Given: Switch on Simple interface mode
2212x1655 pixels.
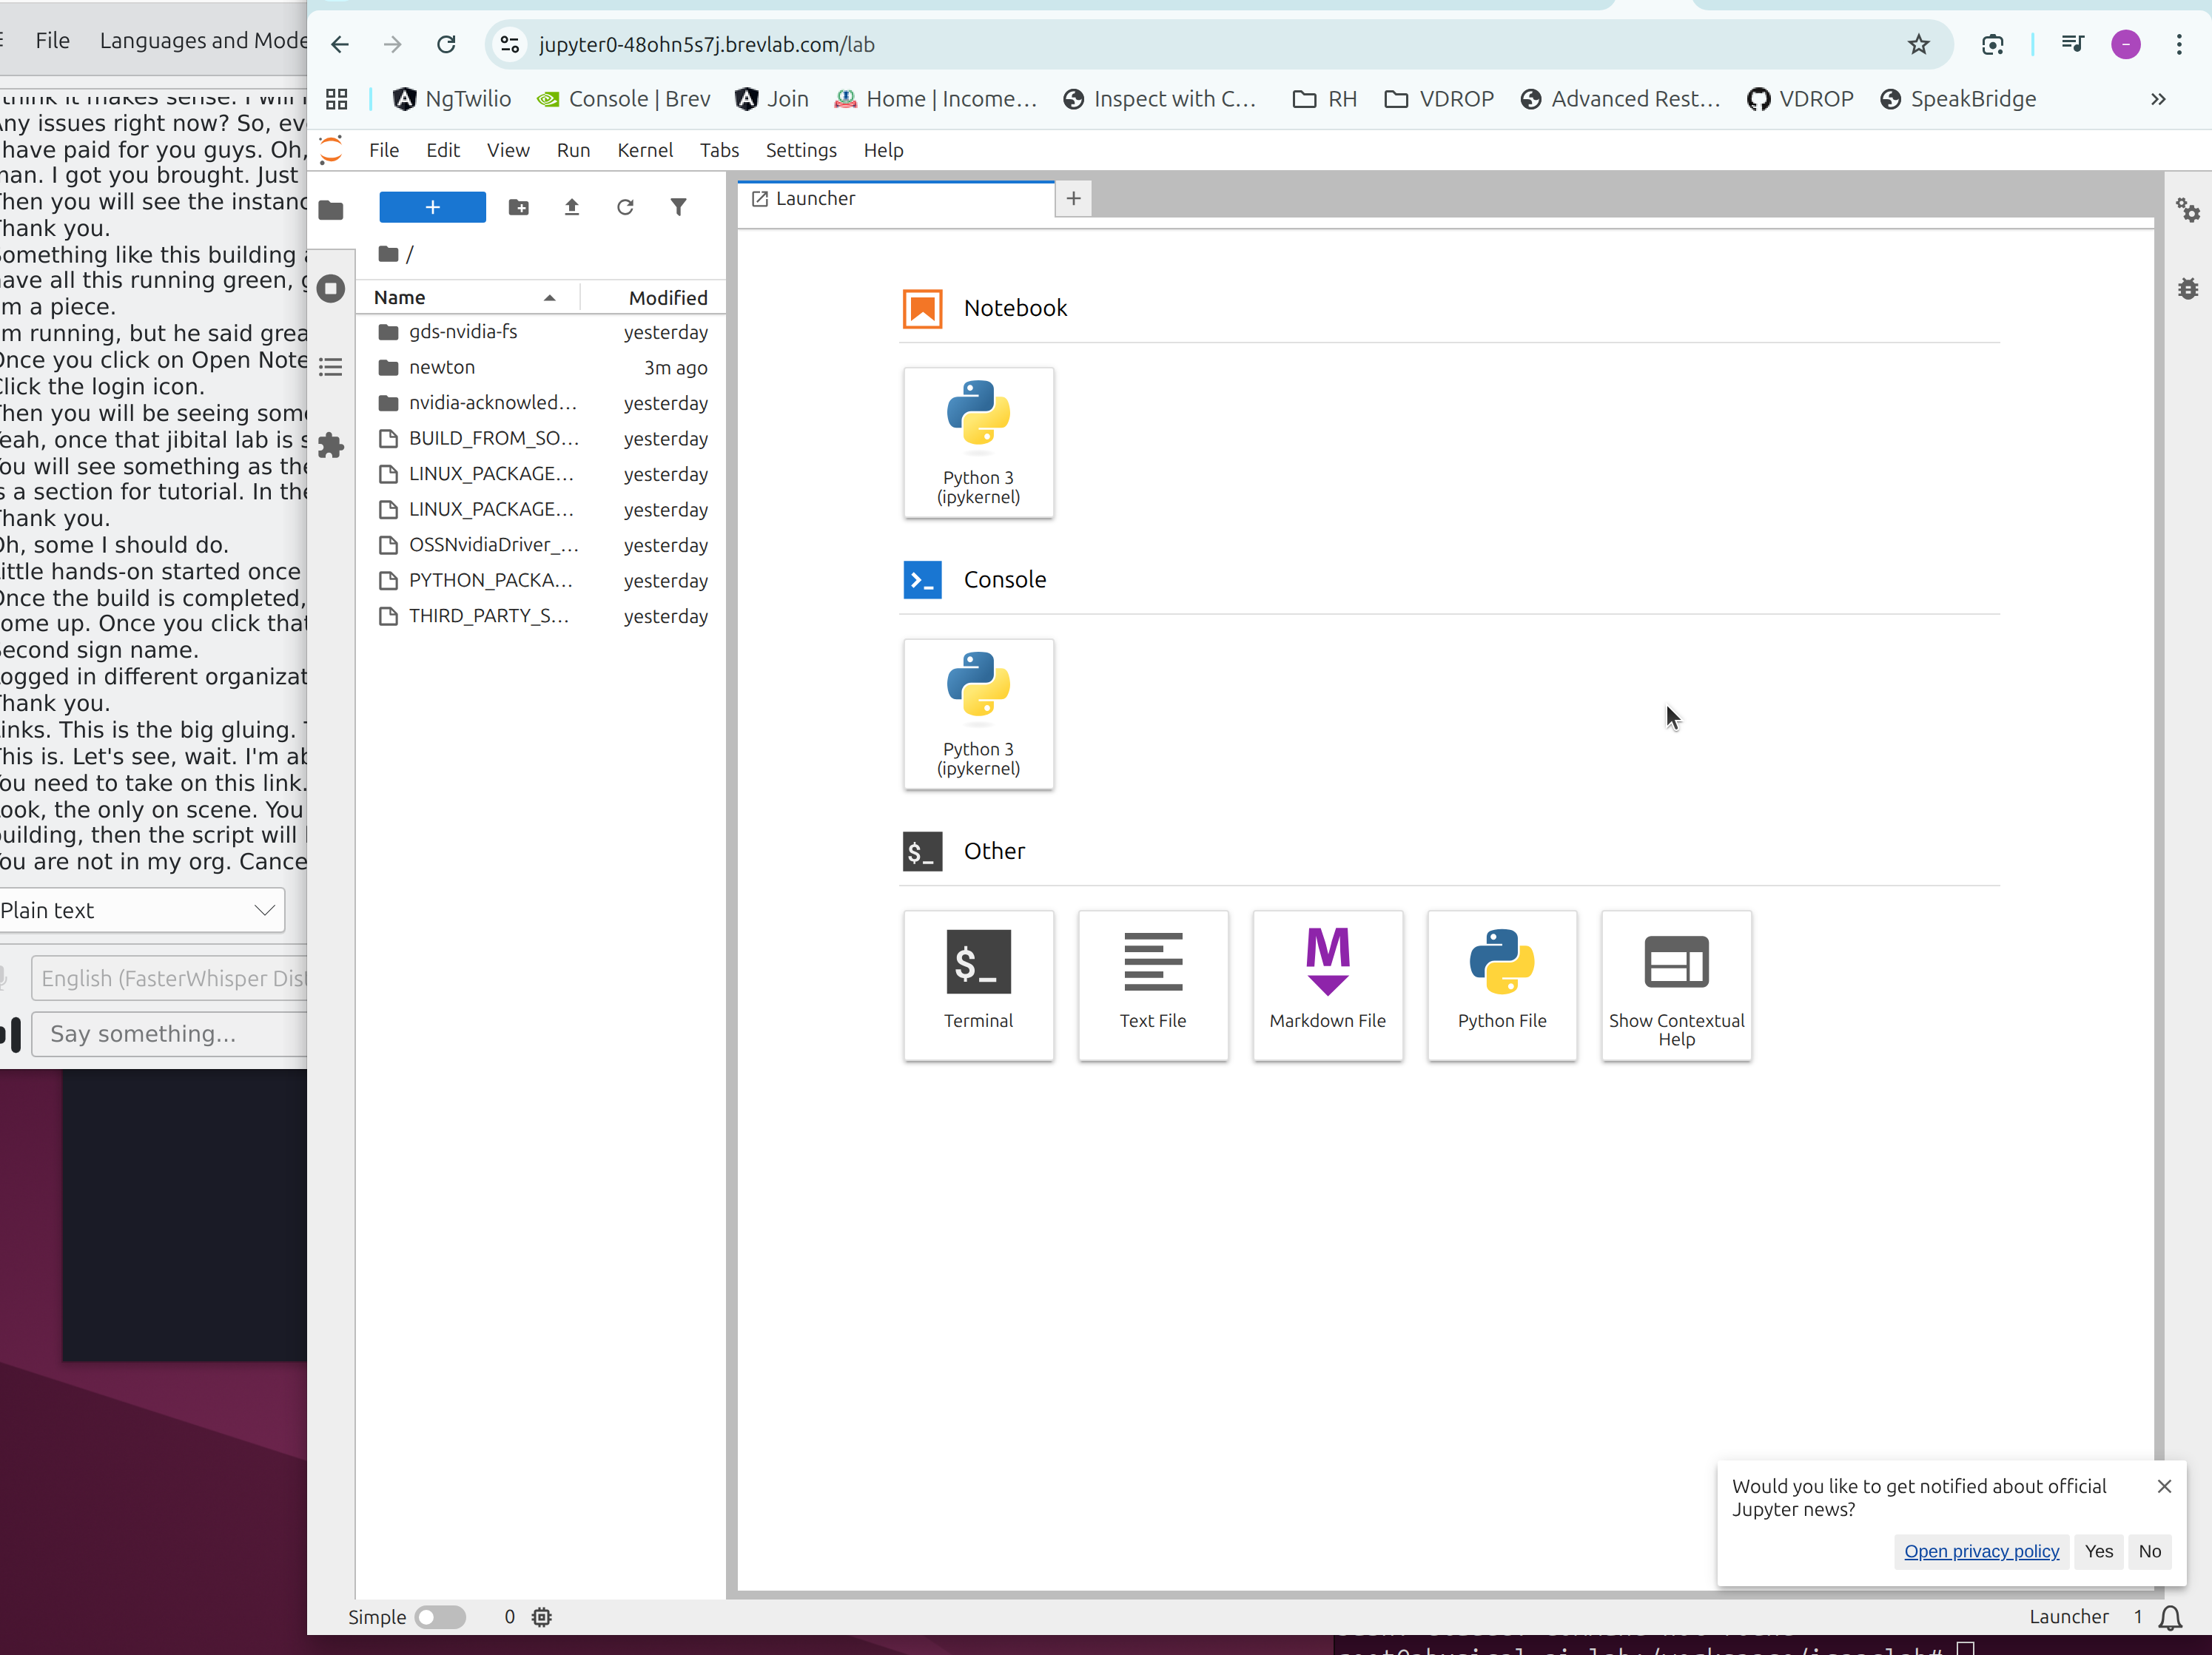Looking at the screenshot, I should click(440, 1617).
